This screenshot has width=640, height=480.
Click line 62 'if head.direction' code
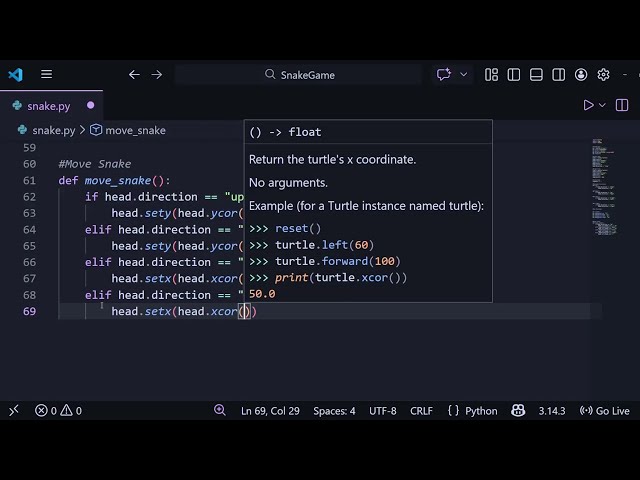[x=164, y=197]
